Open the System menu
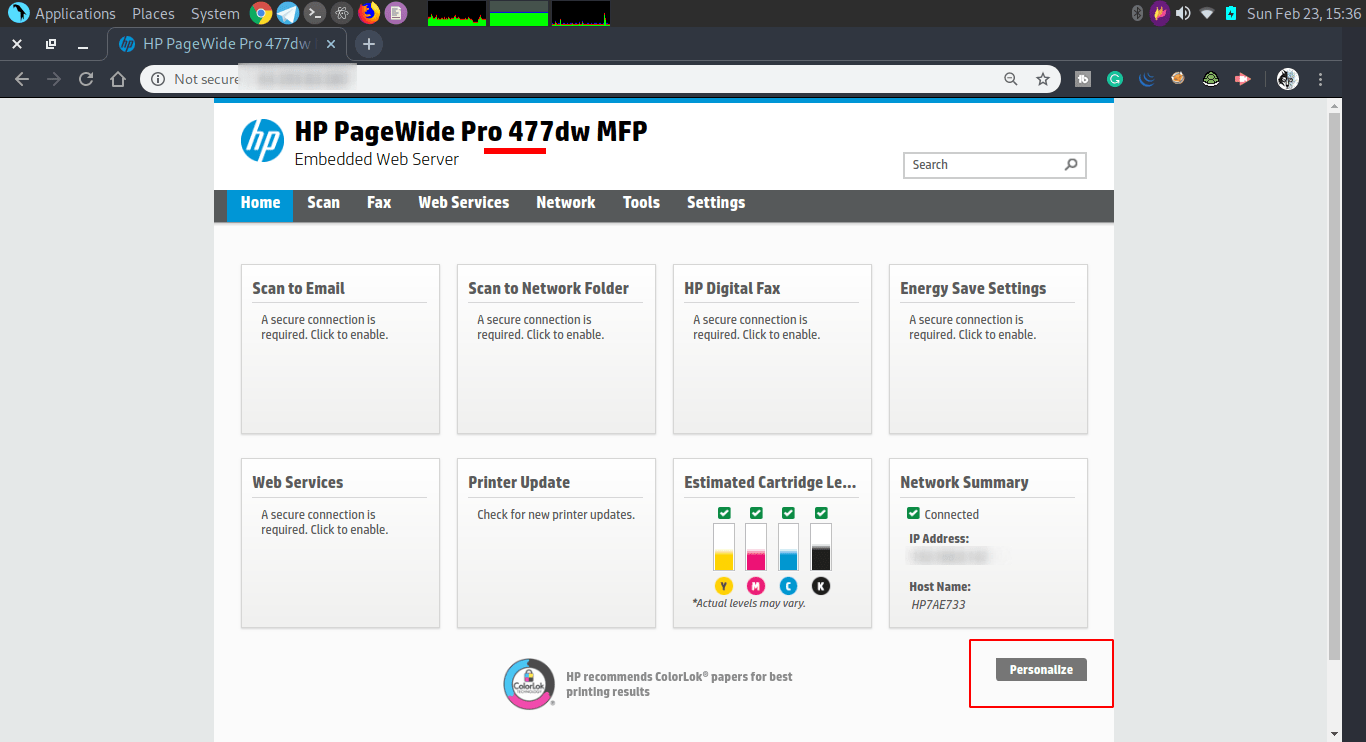Image resolution: width=1366 pixels, height=742 pixels. tap(215, 14)
